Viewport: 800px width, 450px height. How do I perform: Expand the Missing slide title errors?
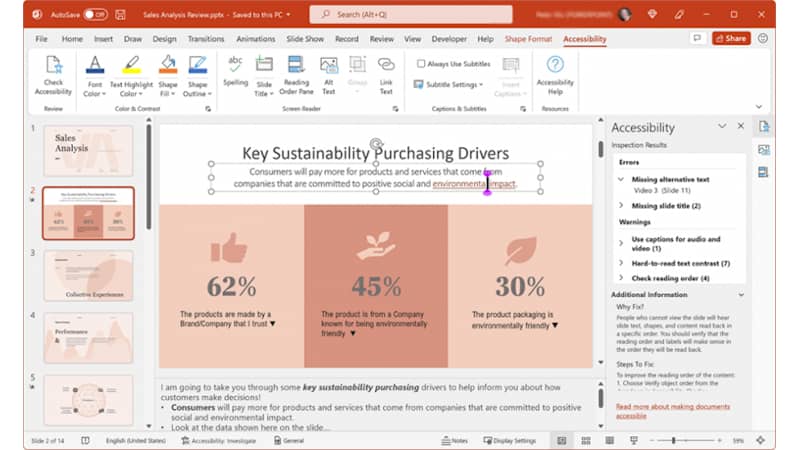[622, 205]
